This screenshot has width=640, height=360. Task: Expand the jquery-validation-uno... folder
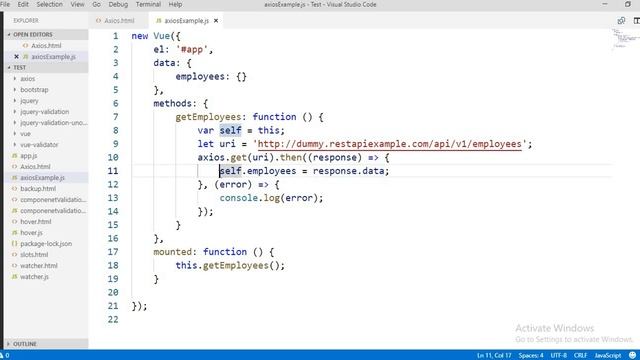coord(53,123)
